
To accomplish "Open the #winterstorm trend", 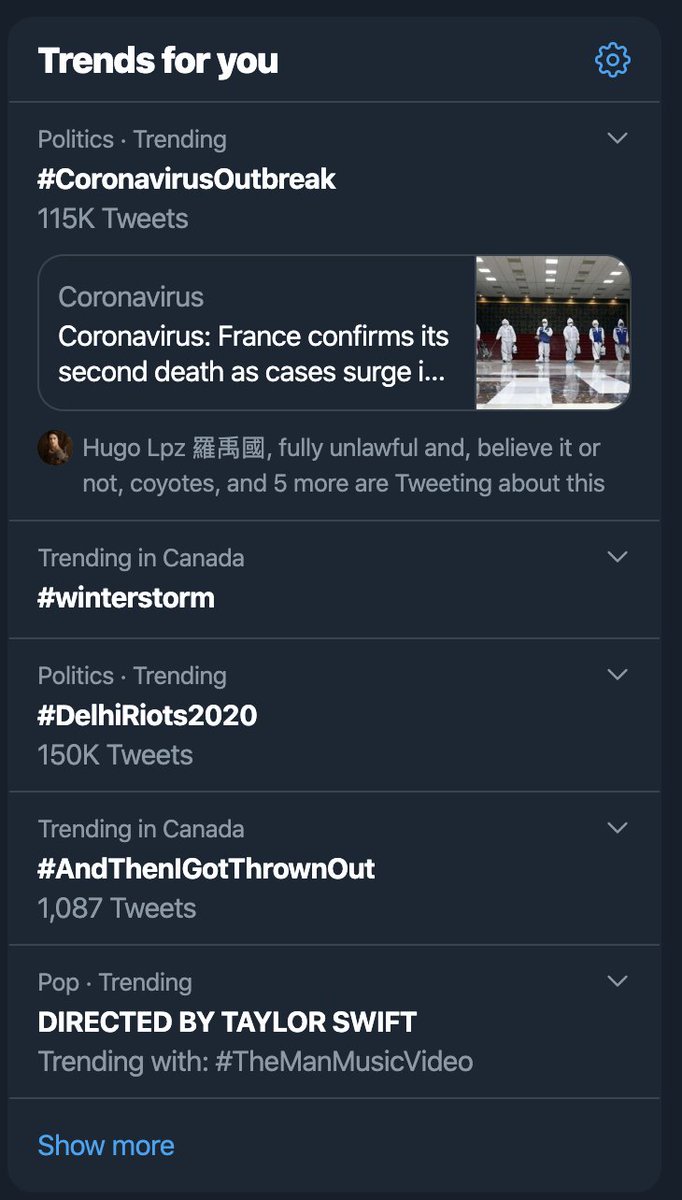I will pyautogui.click(x=126, y=598).
